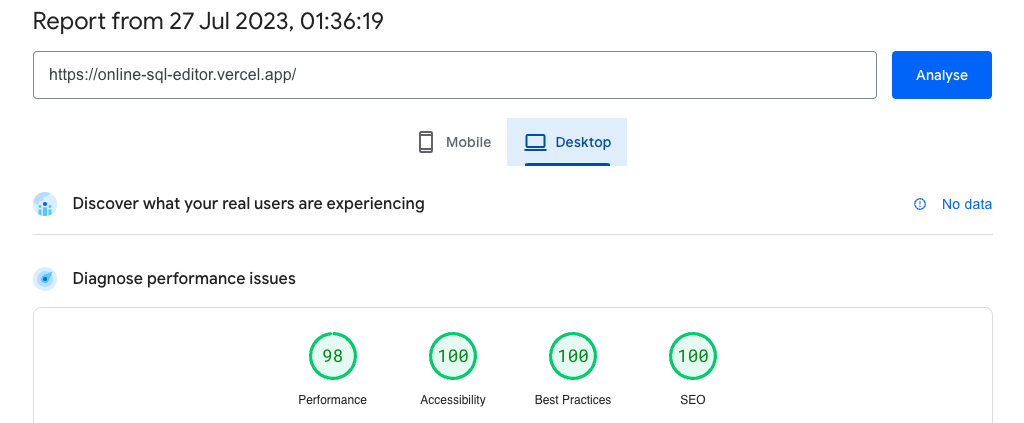Viewport: 1024px width, 423px height.
Task: Click the Accessibility label
Action: pyautogui.click(x=453, y=400)
